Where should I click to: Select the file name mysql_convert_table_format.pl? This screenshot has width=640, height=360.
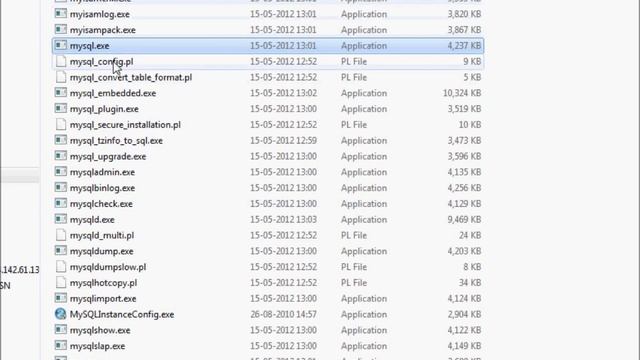[x=131, y=78]
